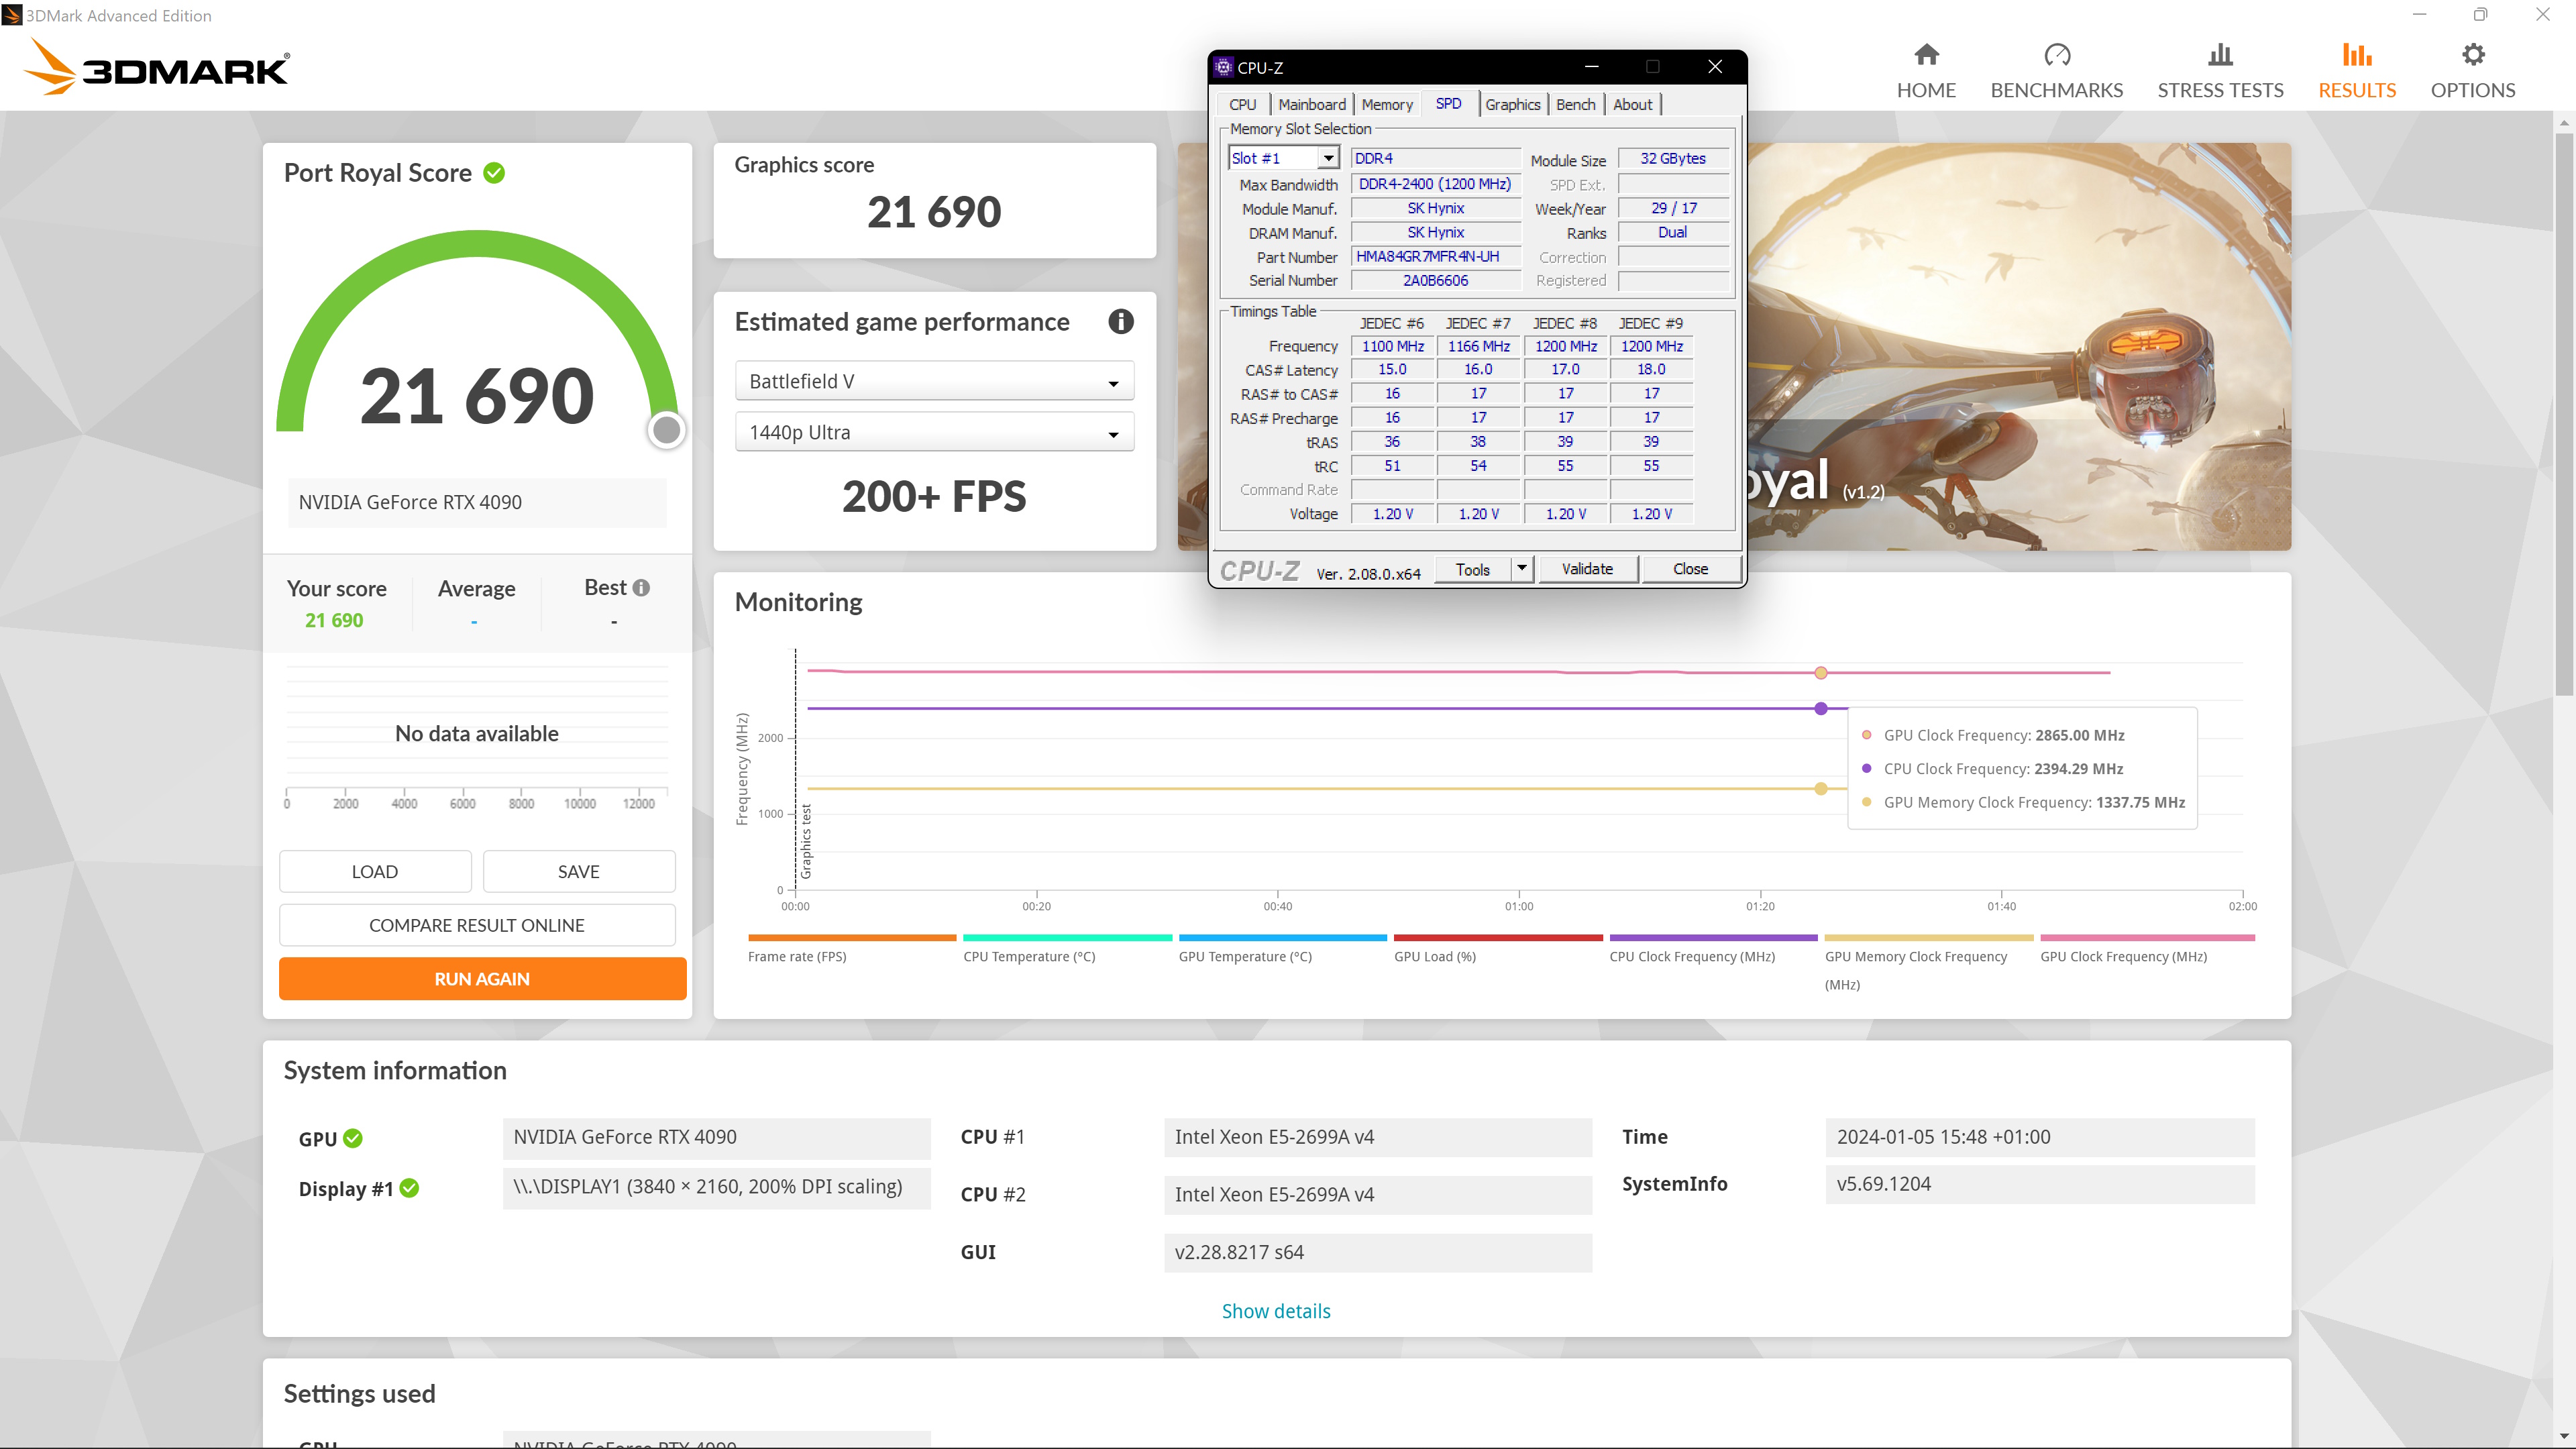This screenshot has height=1449, width=2576.
Task: Open the Slot #1 memory slot dropdown
Action: (x=1327, y=158)
